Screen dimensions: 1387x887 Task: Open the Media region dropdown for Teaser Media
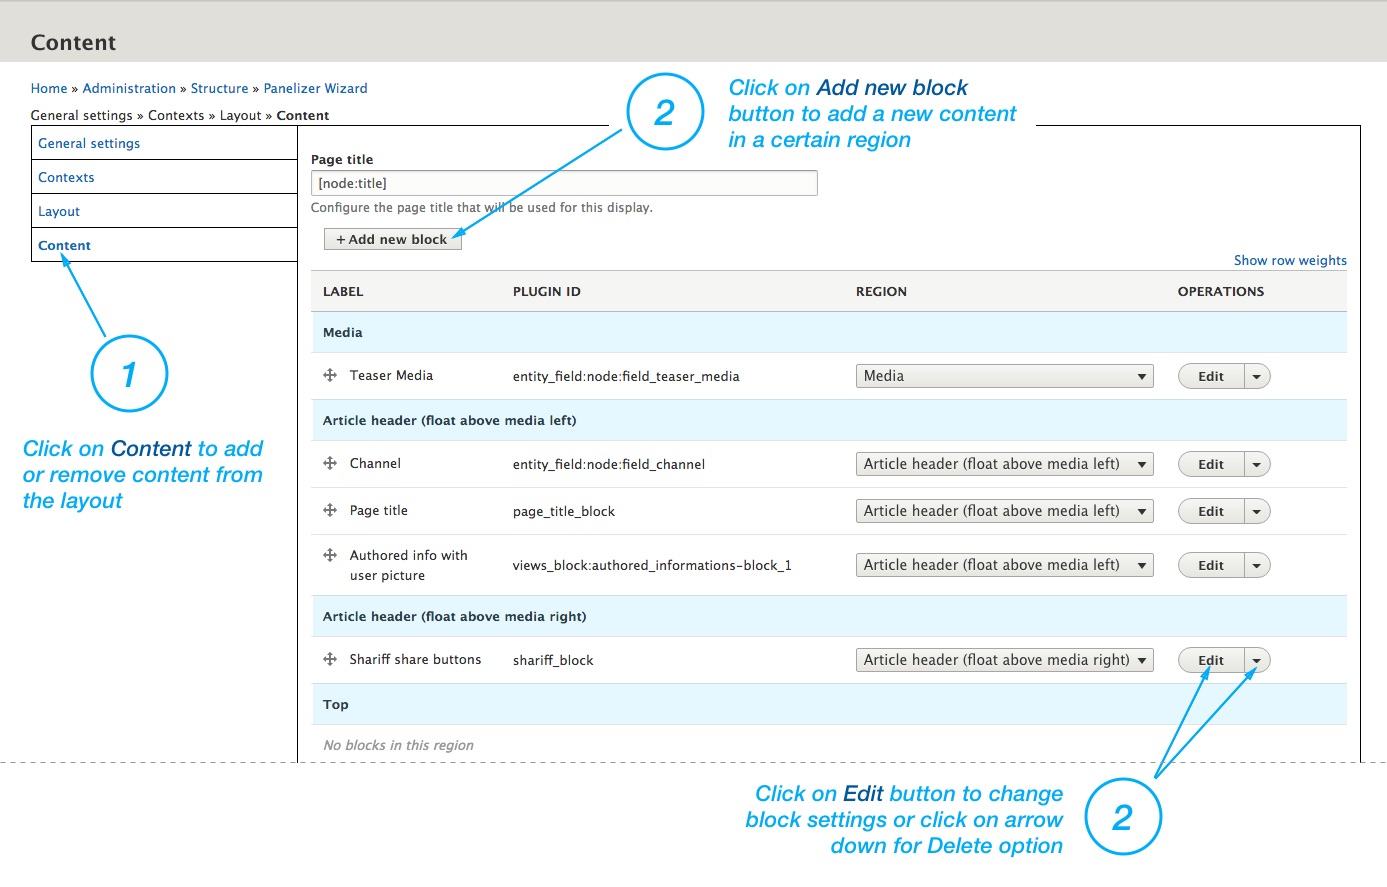[x=1004, y=377]
